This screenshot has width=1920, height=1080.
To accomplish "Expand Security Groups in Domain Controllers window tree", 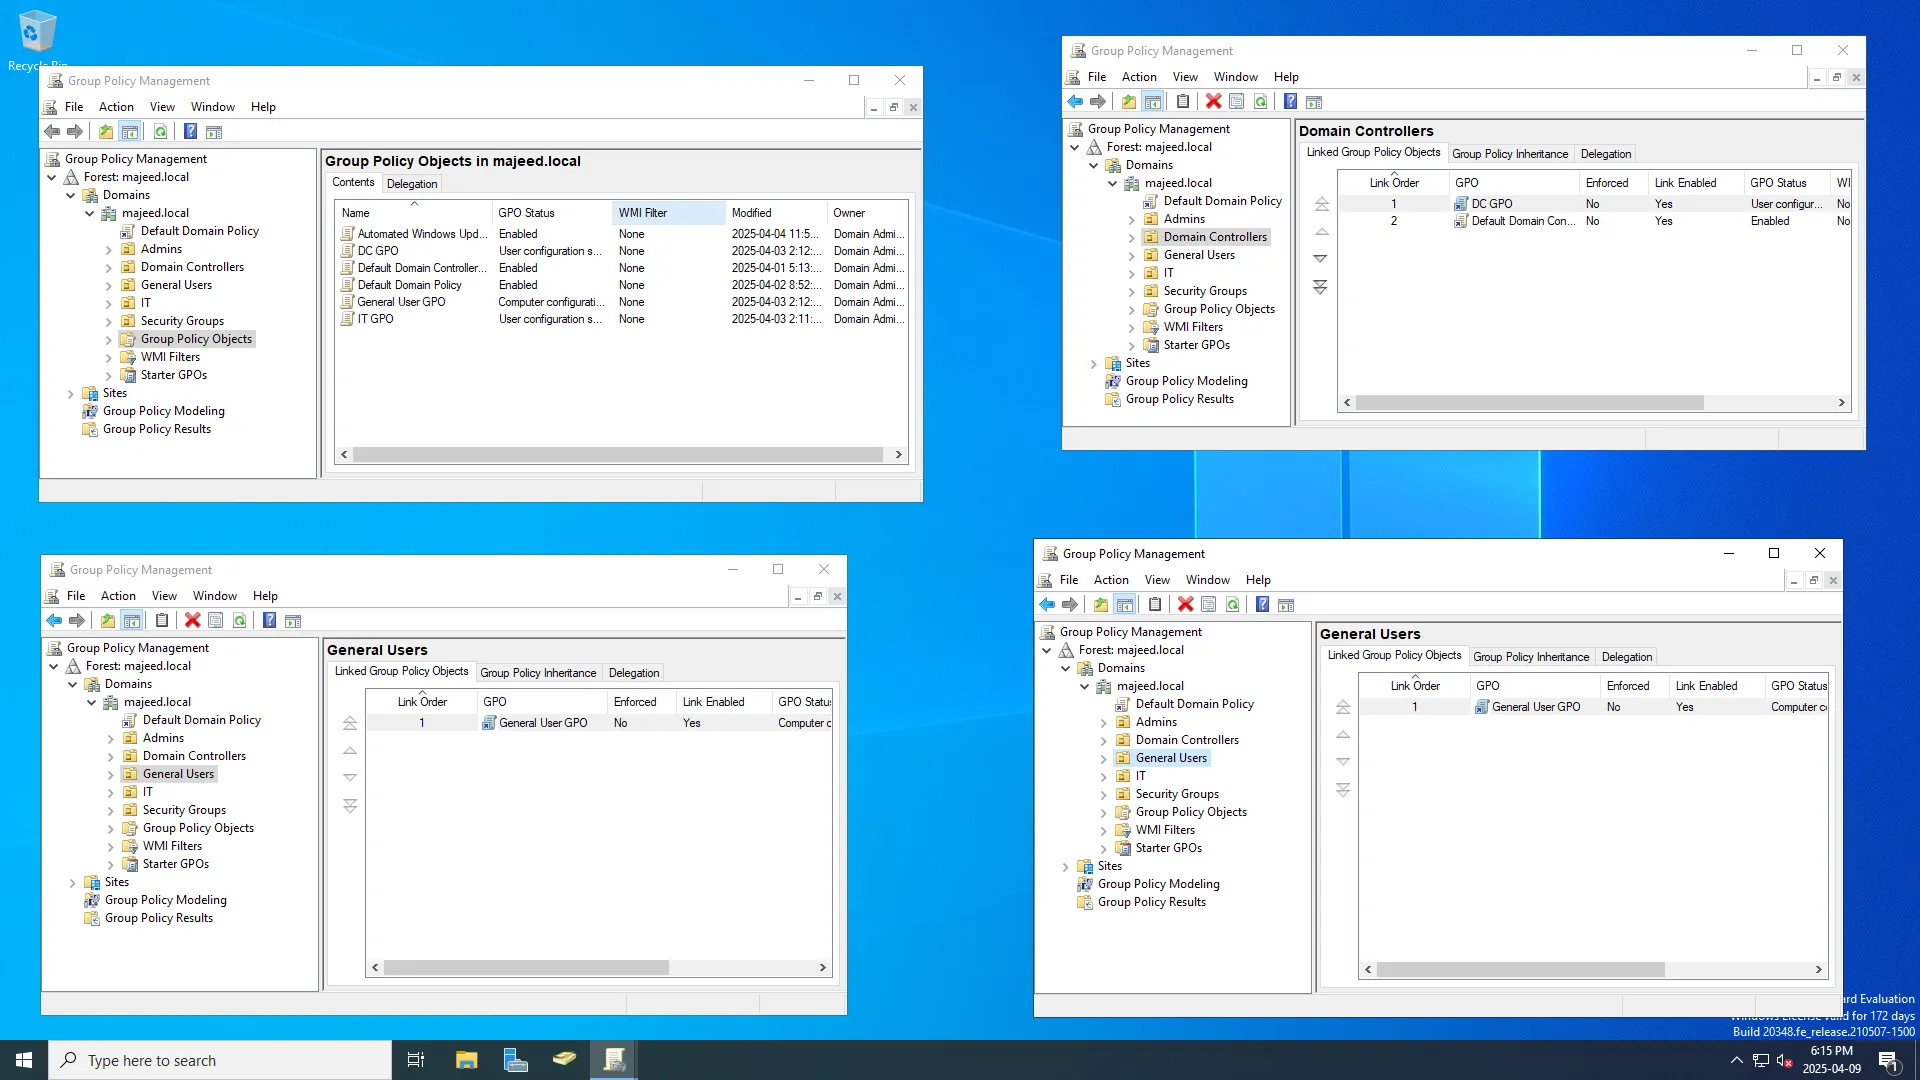I will 1132,292.
